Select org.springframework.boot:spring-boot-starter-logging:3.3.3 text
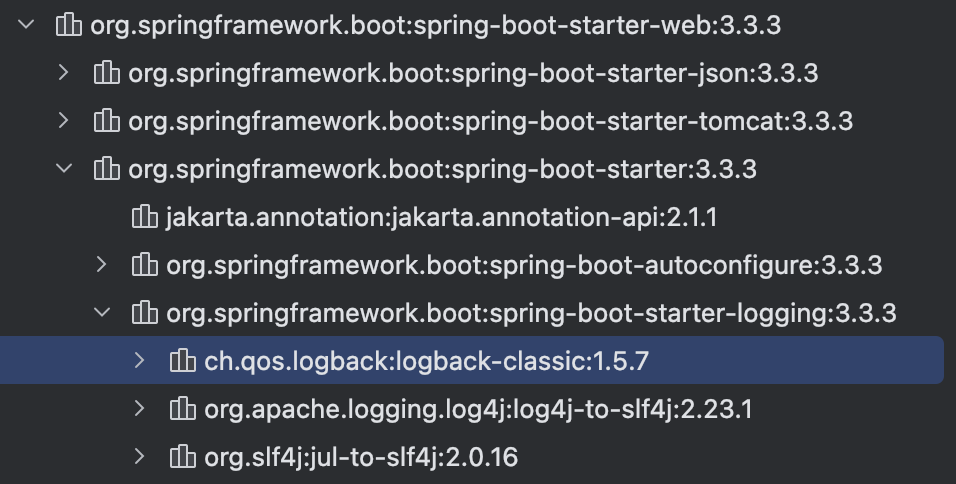Image resolution: width=956 pixels, height=484 pixels. [531, 313]
